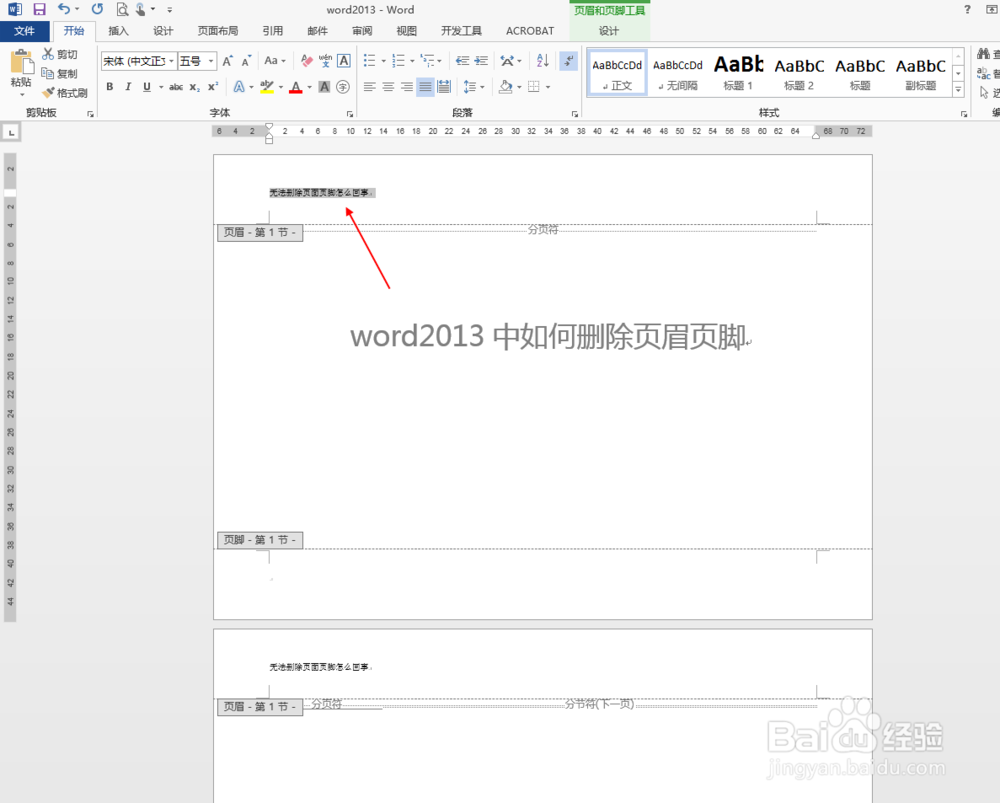Click the 页脚 - 第 1 节 footer label
The width and height of the screenshot is (1000, 803).
[x=260, y=540]
